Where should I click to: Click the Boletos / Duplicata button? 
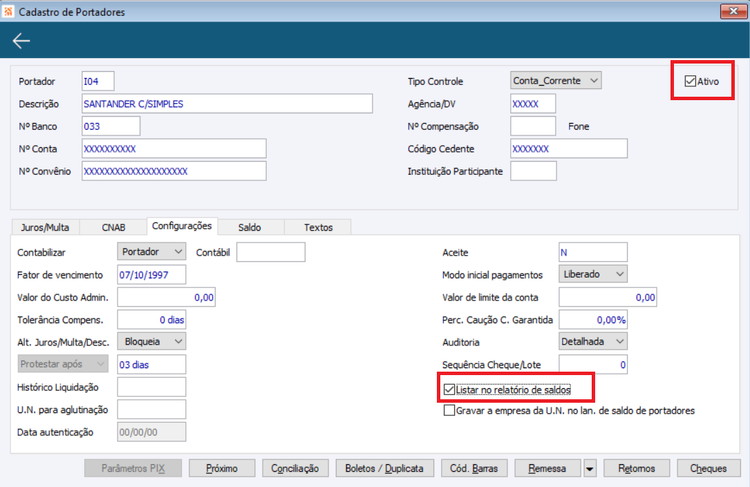point(385,468)
